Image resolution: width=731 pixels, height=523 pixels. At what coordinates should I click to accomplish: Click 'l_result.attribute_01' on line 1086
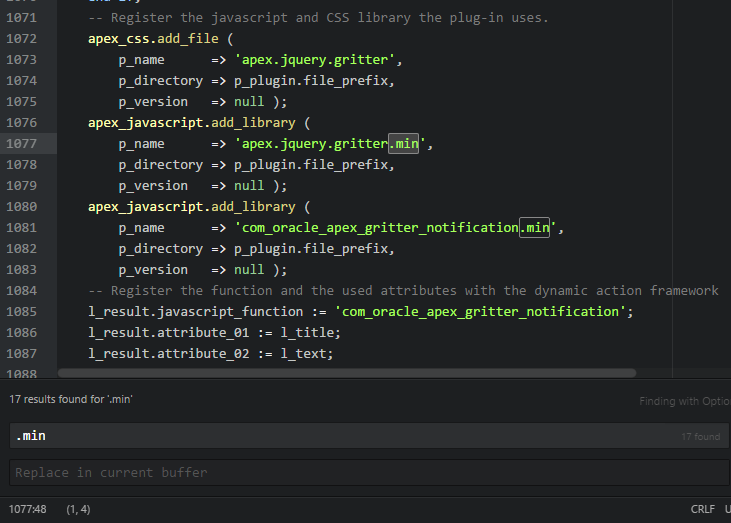169,332
